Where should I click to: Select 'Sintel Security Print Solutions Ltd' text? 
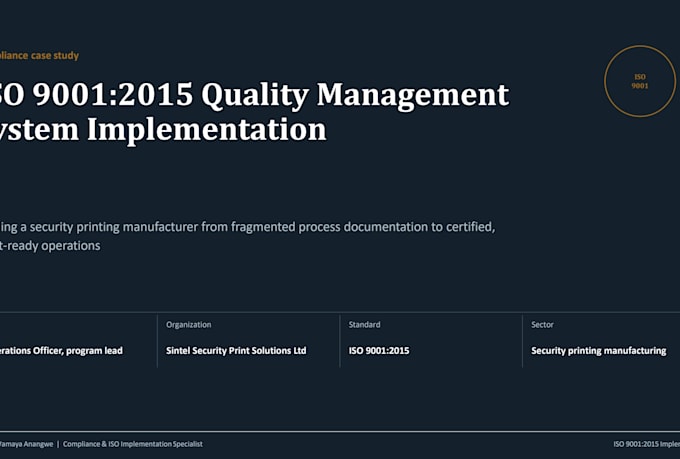coord(236,350)
